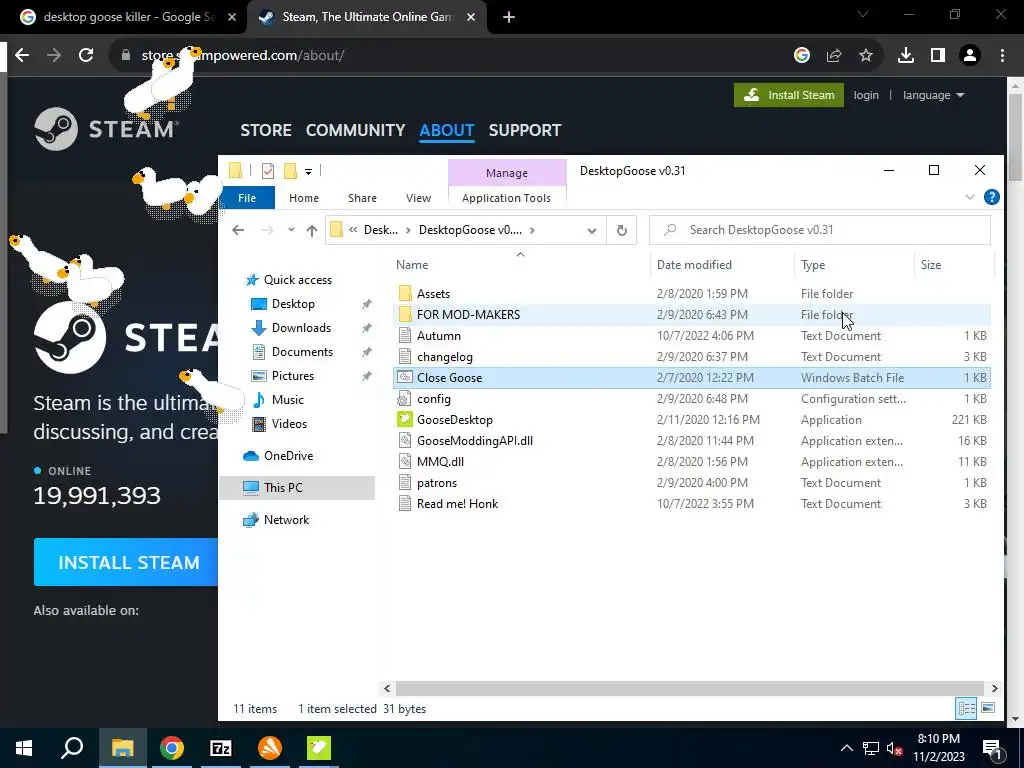Click the login link on Steam
Image resolution: width=1024 pixels, height=768 pixels.
[x=866, y=95]
